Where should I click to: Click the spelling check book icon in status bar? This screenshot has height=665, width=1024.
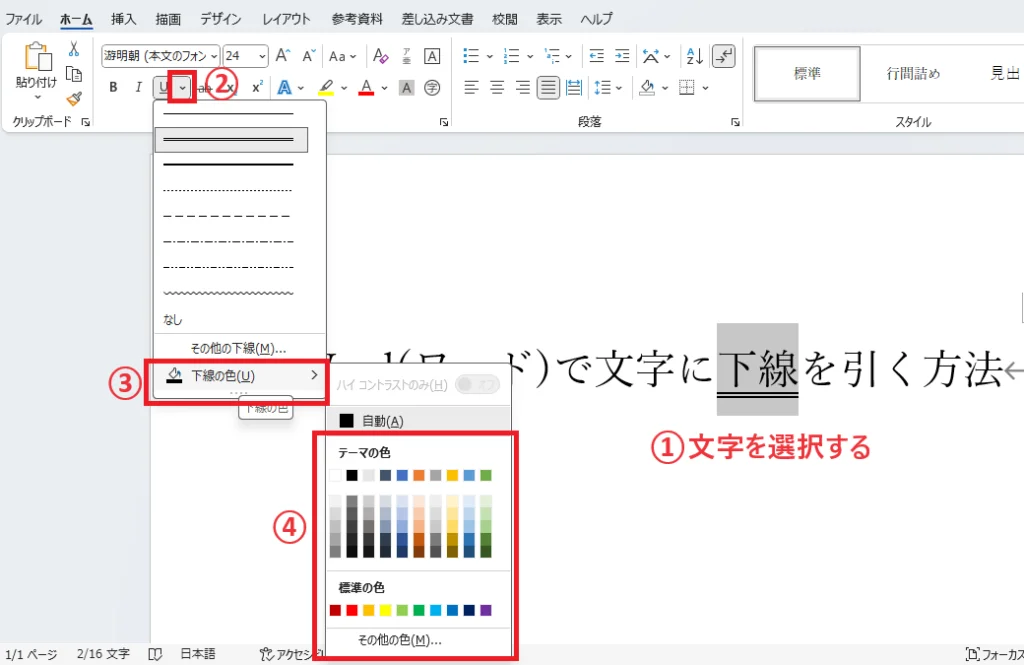pos(155,654)
